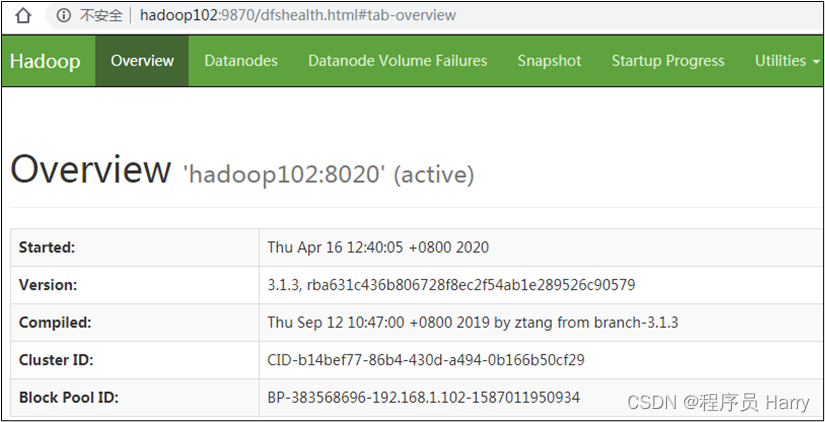Click the Compiled: label

pos(55,323)
